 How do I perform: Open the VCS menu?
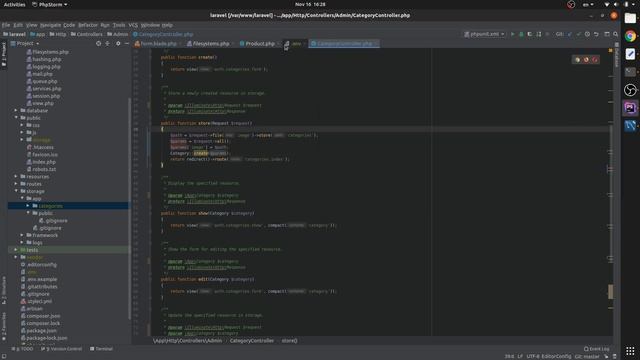click(x=133, y=25)
